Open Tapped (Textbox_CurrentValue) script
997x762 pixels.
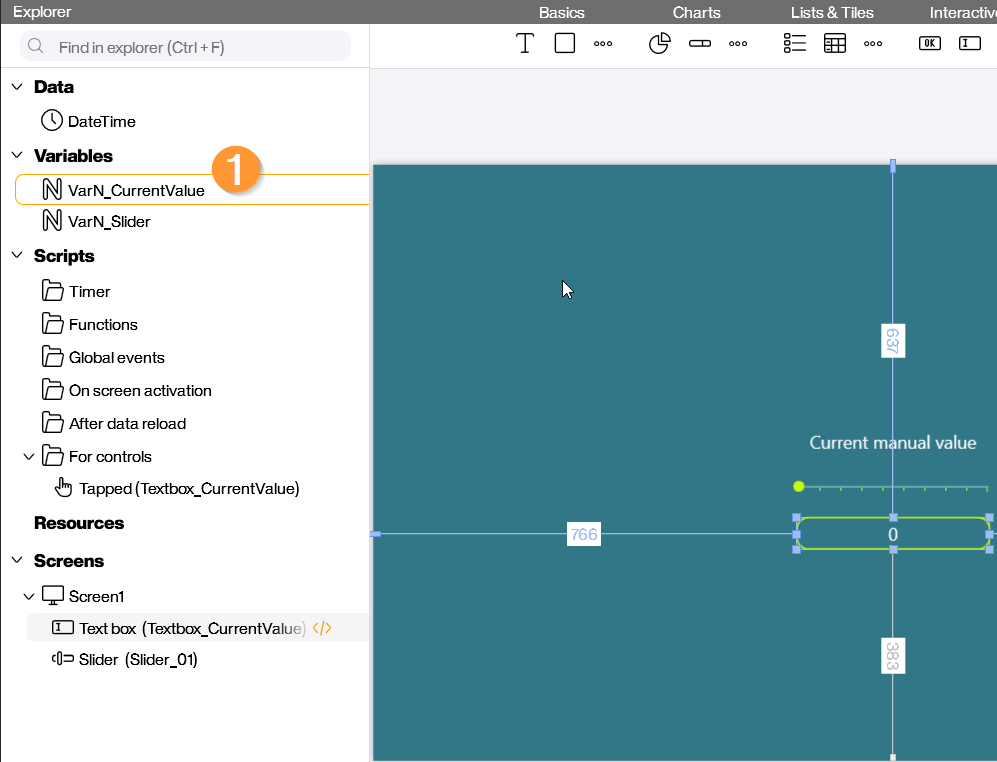coord(188,489)
